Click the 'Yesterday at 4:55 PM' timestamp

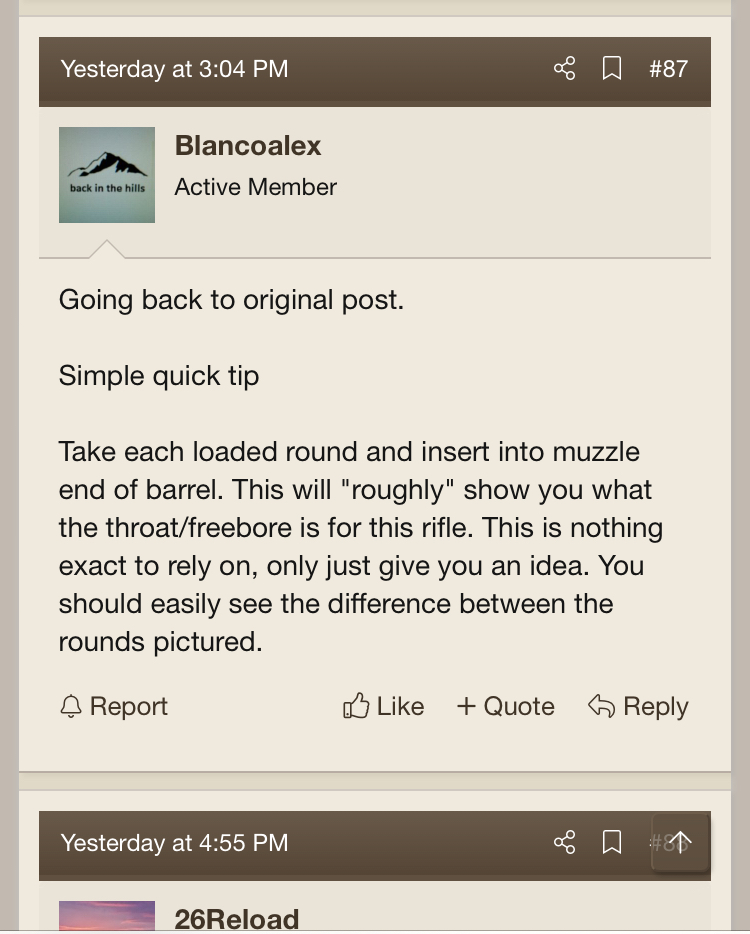pyautogui.click(x=174, y=843)
